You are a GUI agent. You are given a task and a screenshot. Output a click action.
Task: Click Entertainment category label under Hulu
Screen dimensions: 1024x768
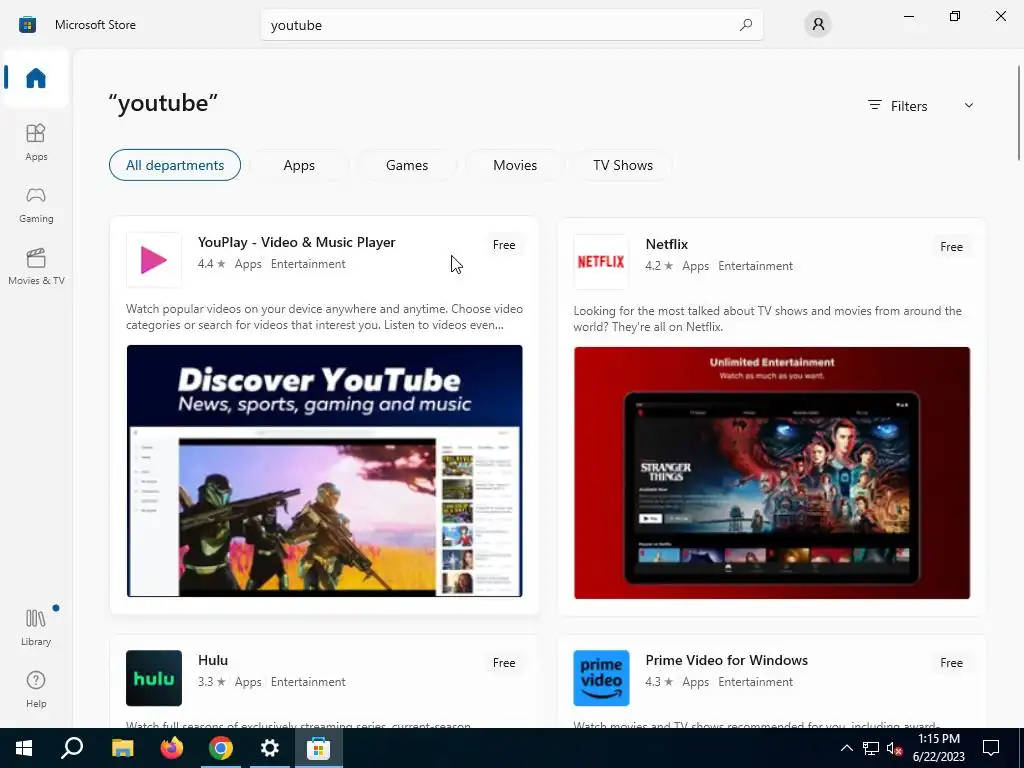point(308,682)
